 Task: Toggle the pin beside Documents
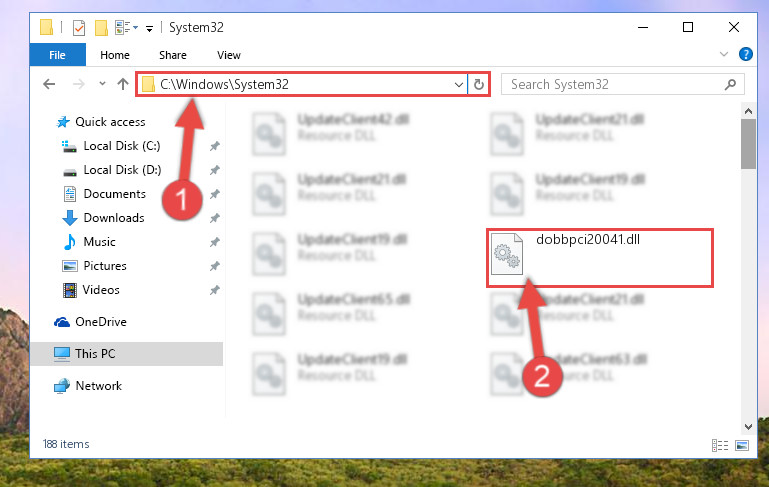coord(214,194)
